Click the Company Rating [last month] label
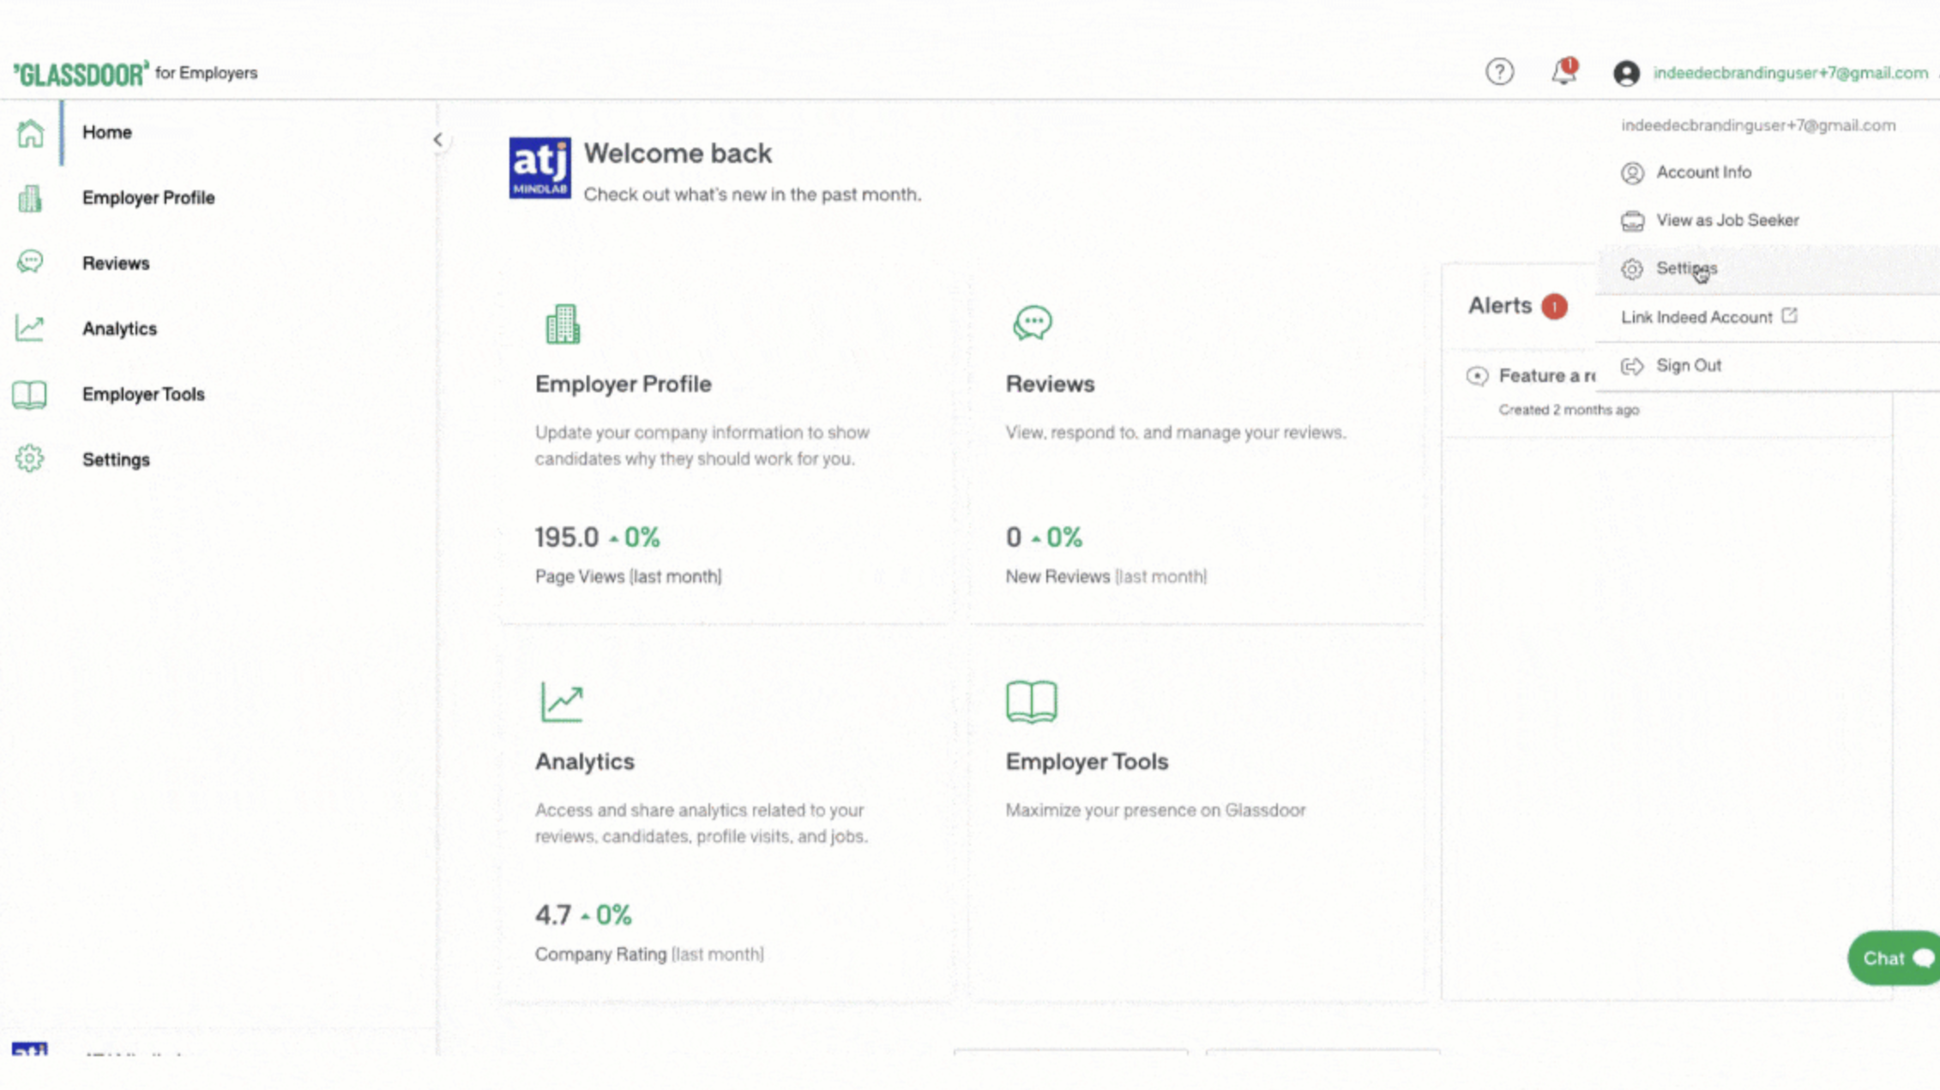This screenshot has height=1090, width=1940. coord(649,955)
